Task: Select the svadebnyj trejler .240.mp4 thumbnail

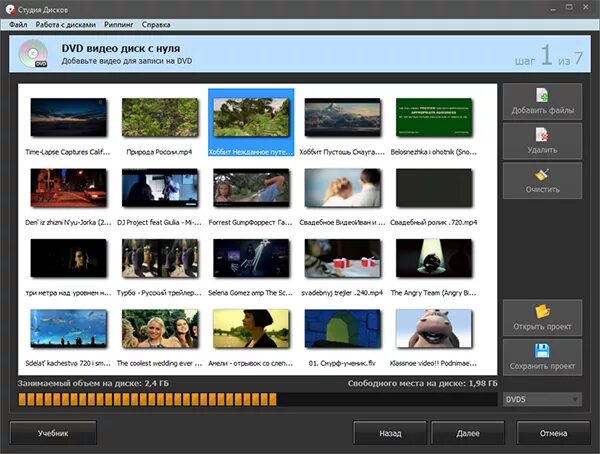Action: coord(342,258)
